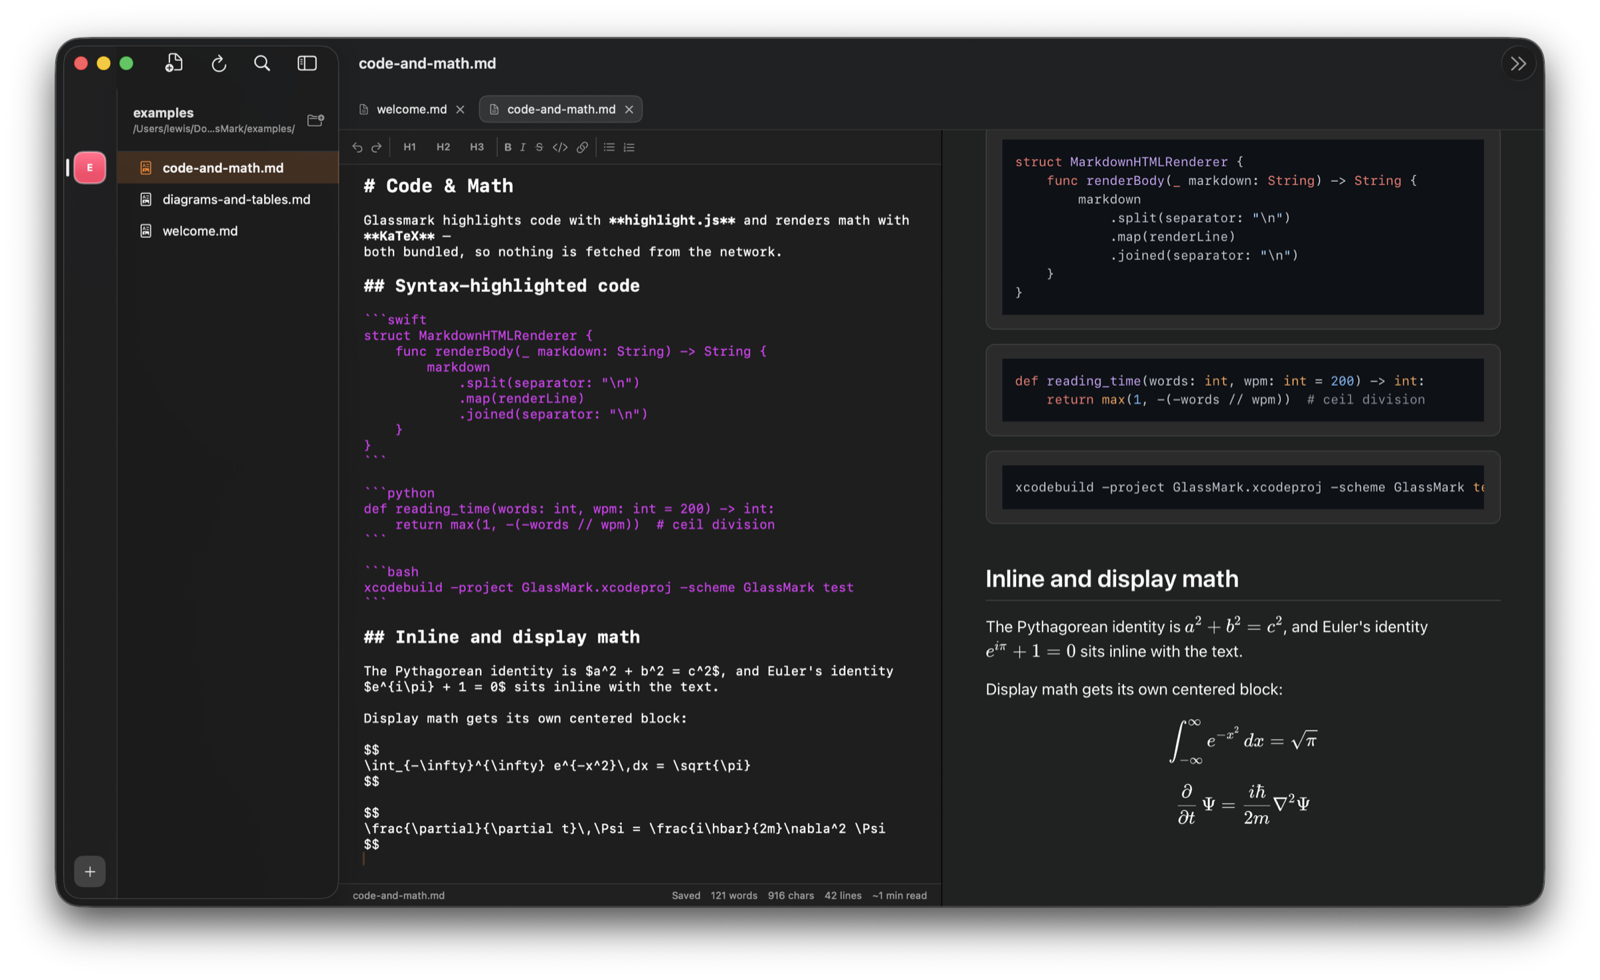Click the ```bash fence line in editor
1600x980 pixels.
[x=391, y=572]
